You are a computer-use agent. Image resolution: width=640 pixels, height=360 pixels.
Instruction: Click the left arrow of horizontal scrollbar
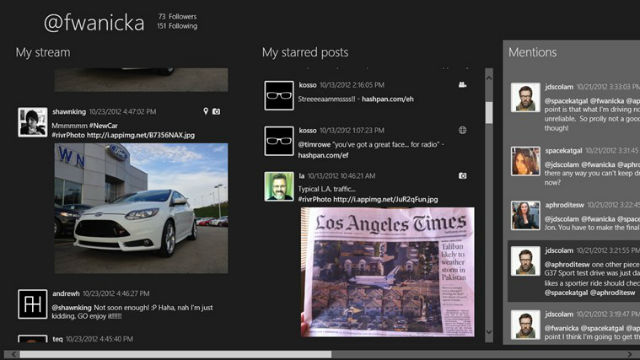pyautogui.click(x=13, y=354)
